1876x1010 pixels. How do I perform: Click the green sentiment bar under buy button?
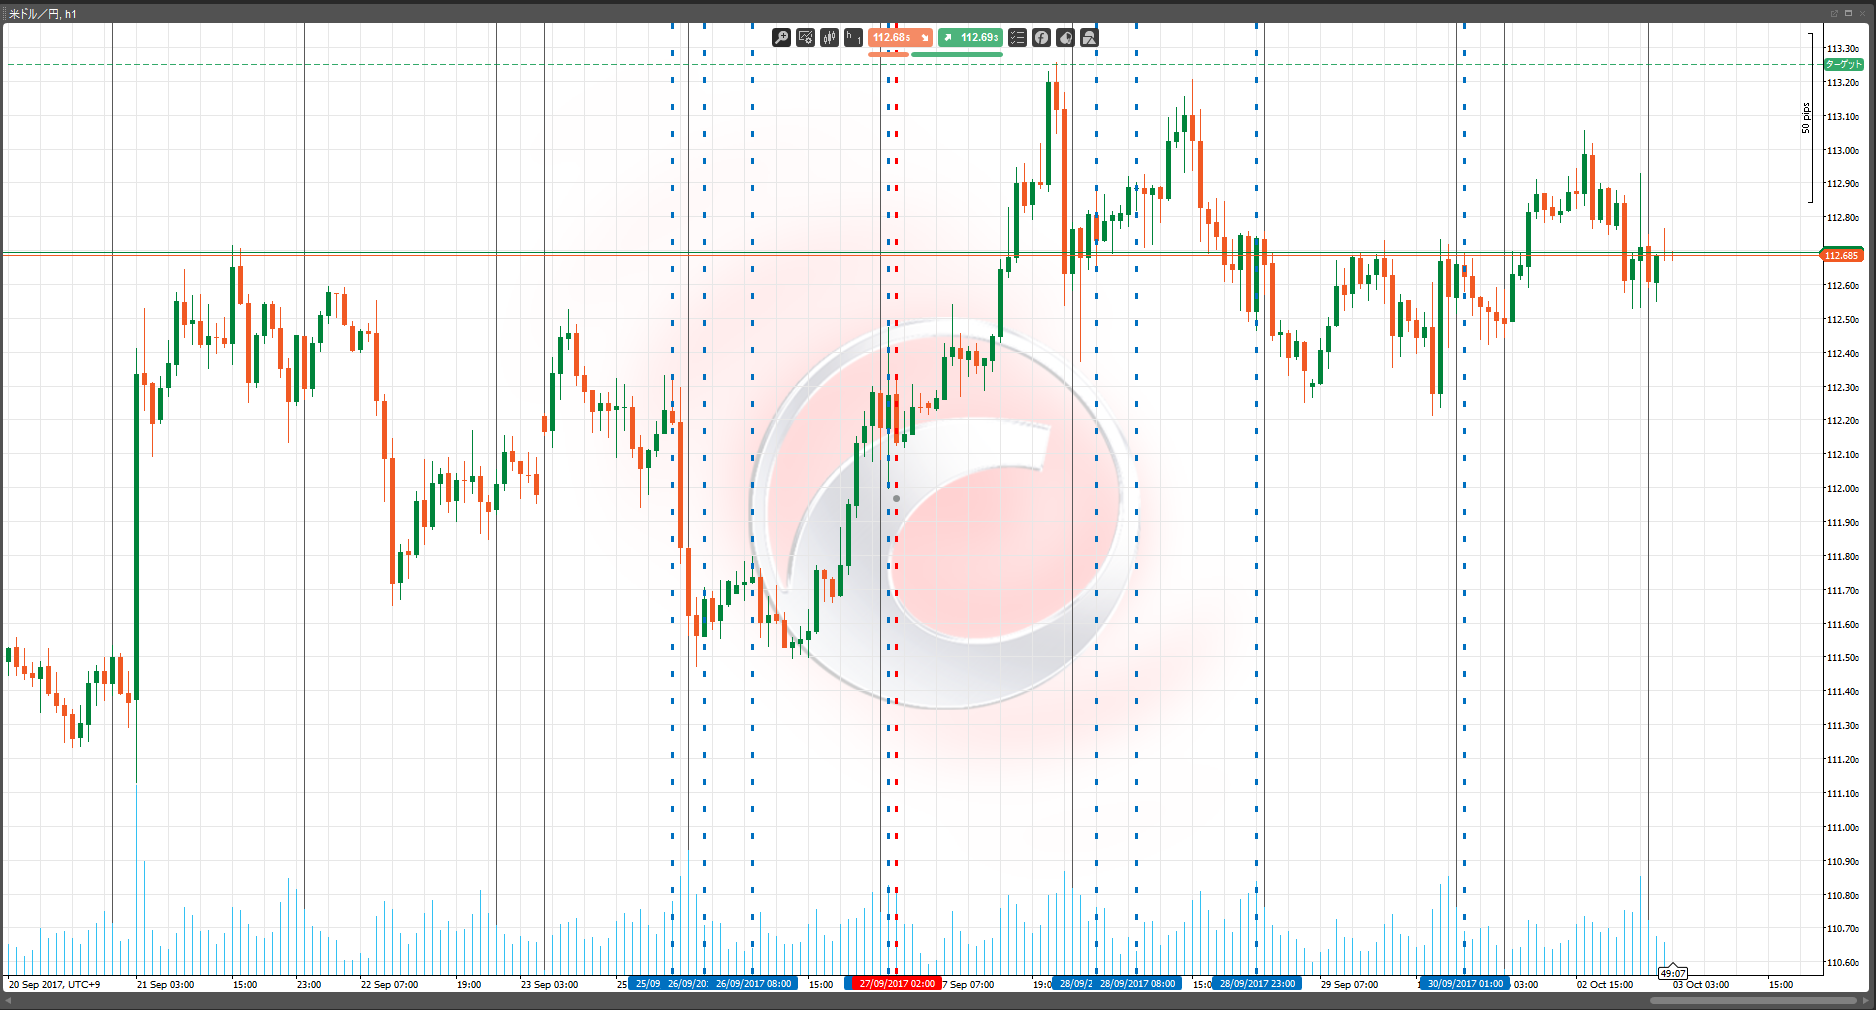957,54
